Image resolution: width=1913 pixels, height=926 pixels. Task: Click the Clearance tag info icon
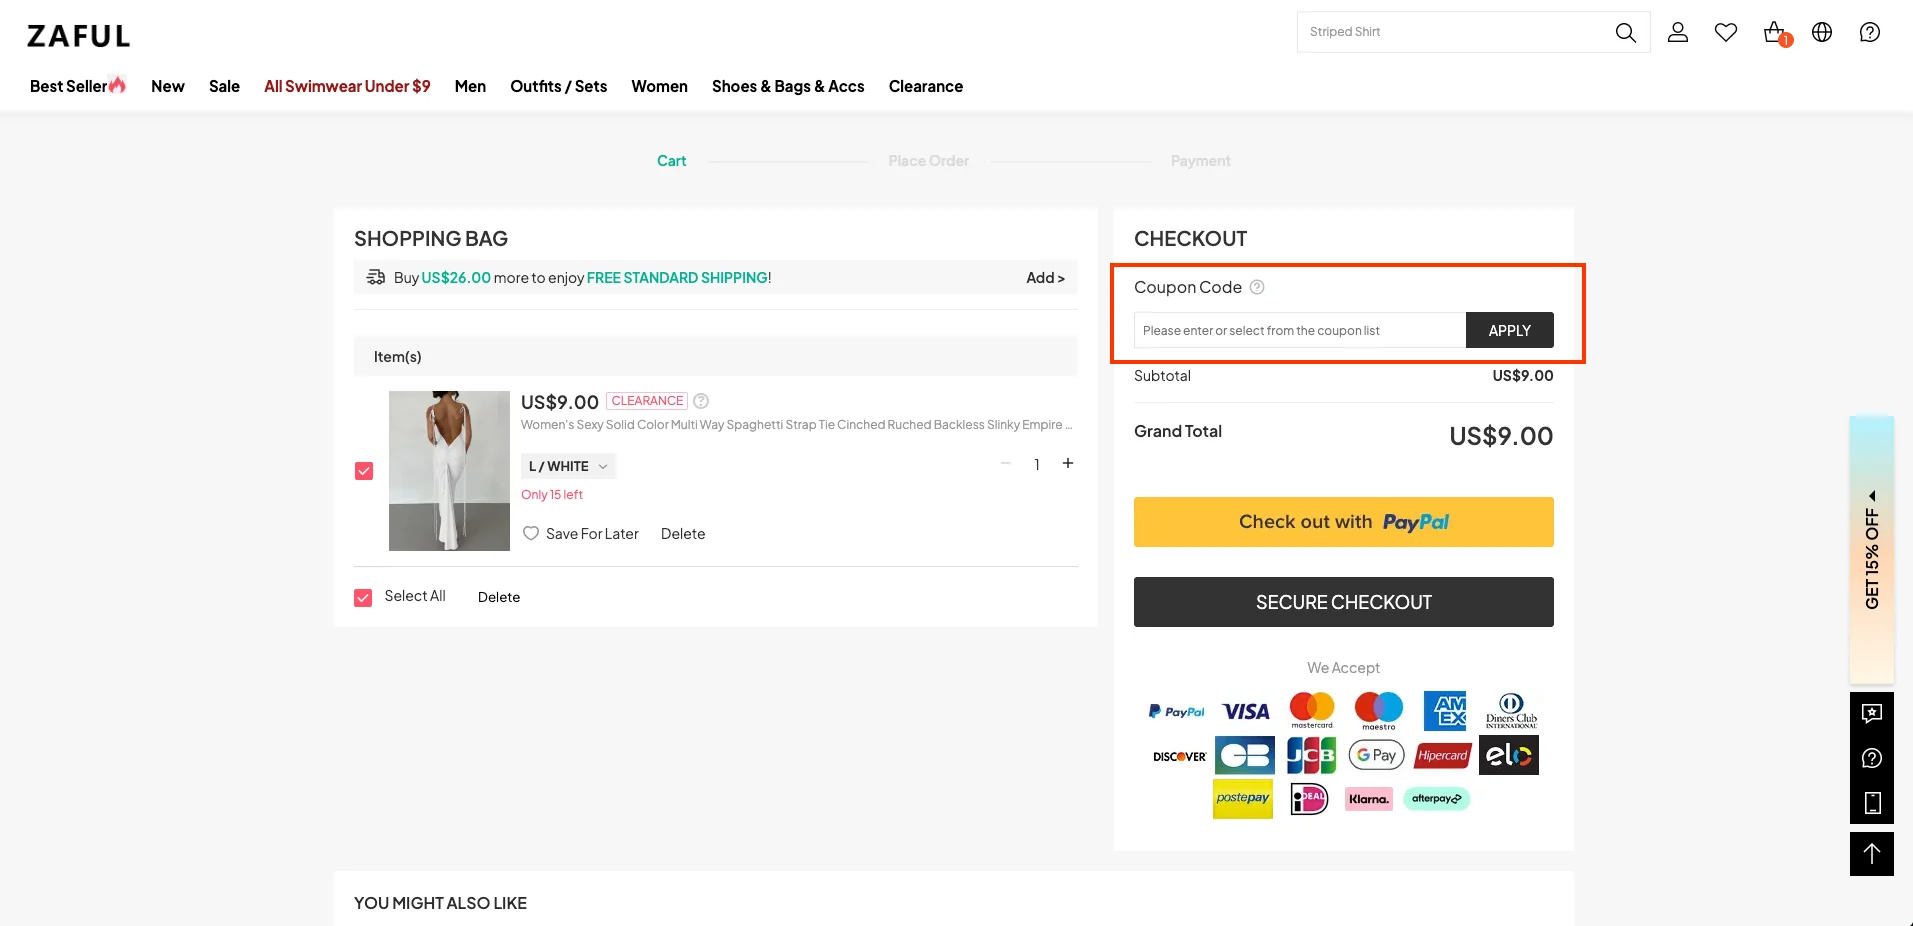pos(701,401)
